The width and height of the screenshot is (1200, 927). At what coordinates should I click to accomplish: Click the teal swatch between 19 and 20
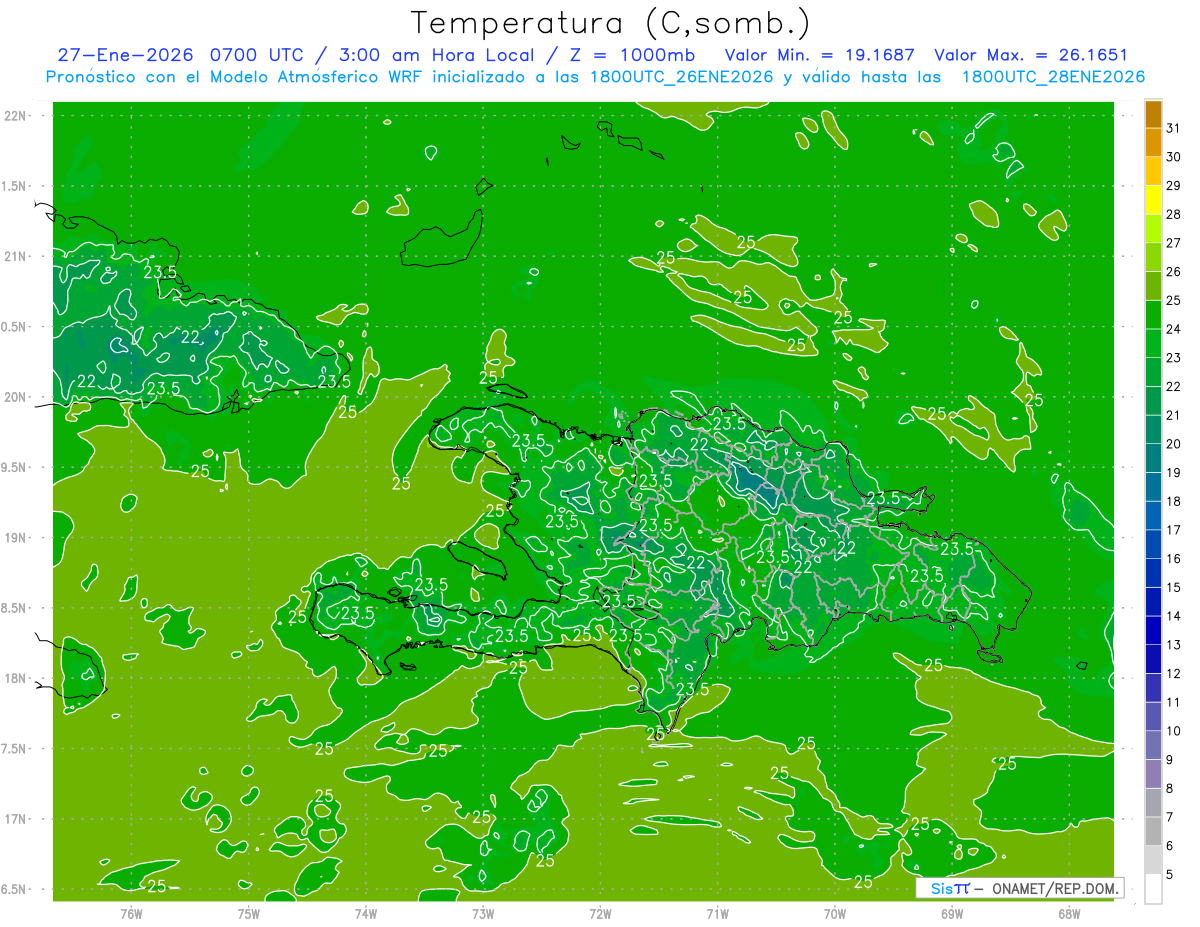pyautogui.click(x=1153, y=458)
